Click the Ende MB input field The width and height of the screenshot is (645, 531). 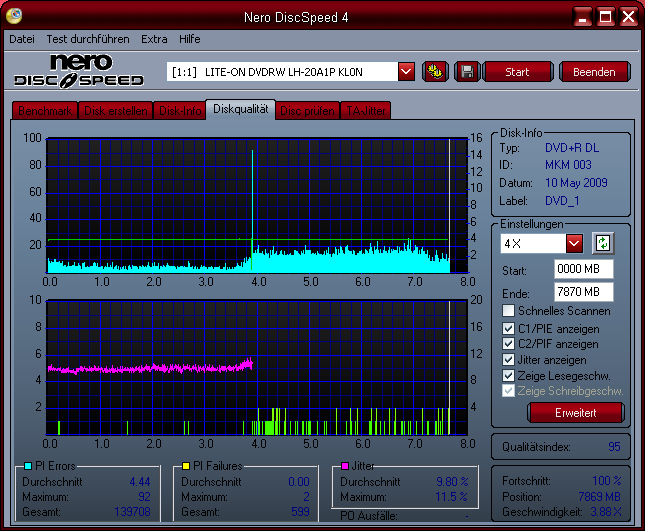pyautogui.click(x=583, y=292)
